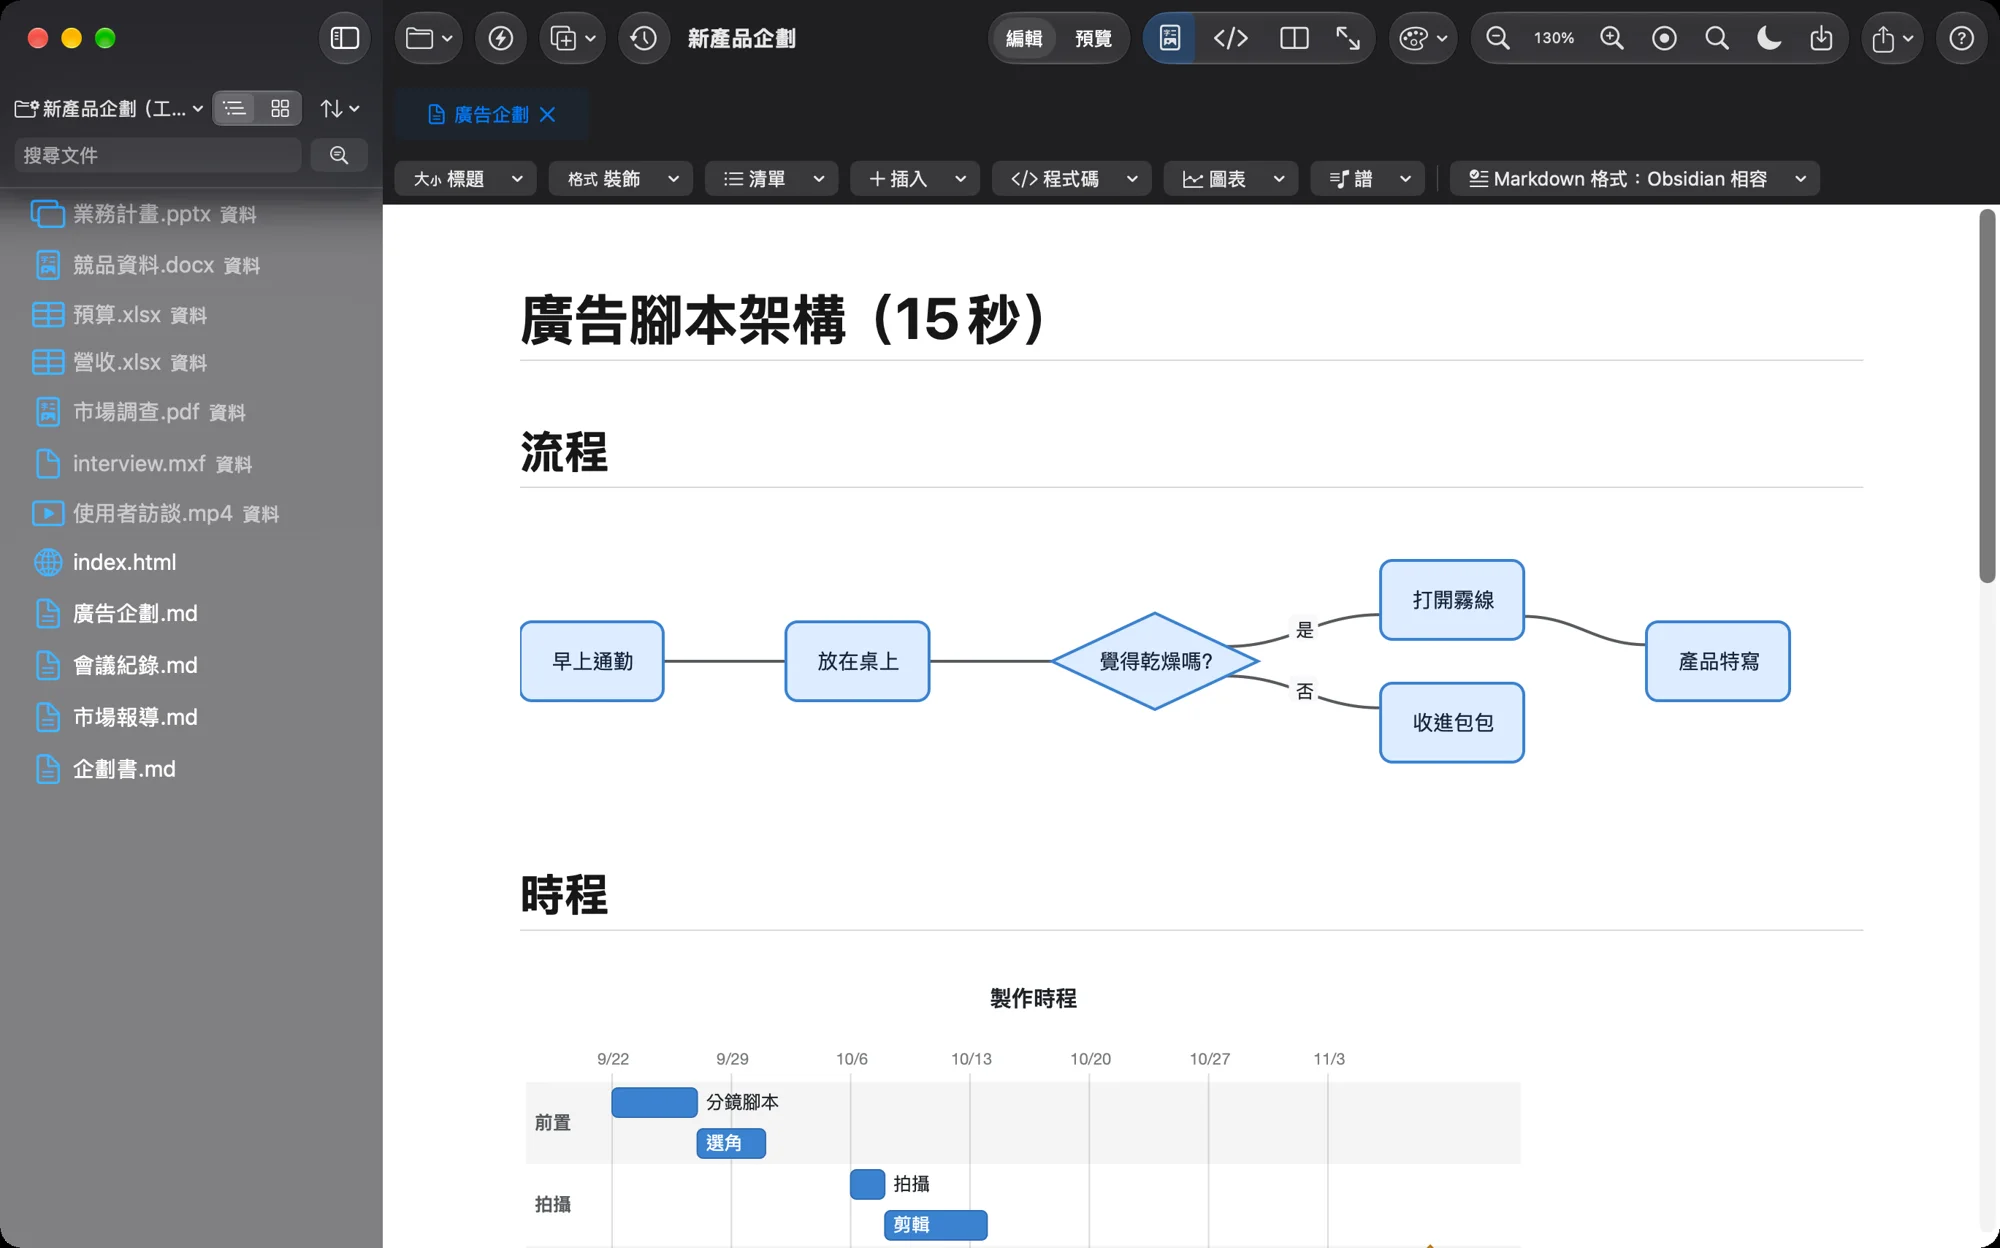The height and width of the screenshot is (1248, 2000).
Task: Open the 大小 標題 heading menu
Action: [x=466, y=179]
